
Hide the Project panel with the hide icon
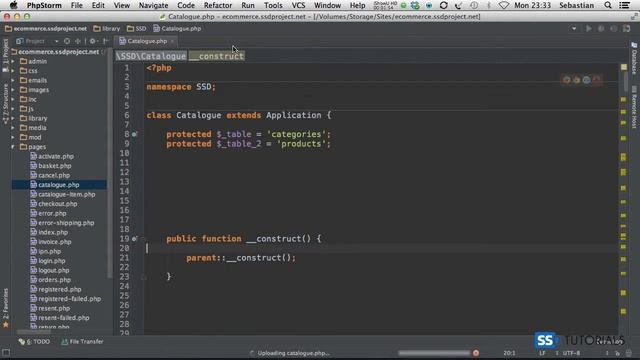106,41
